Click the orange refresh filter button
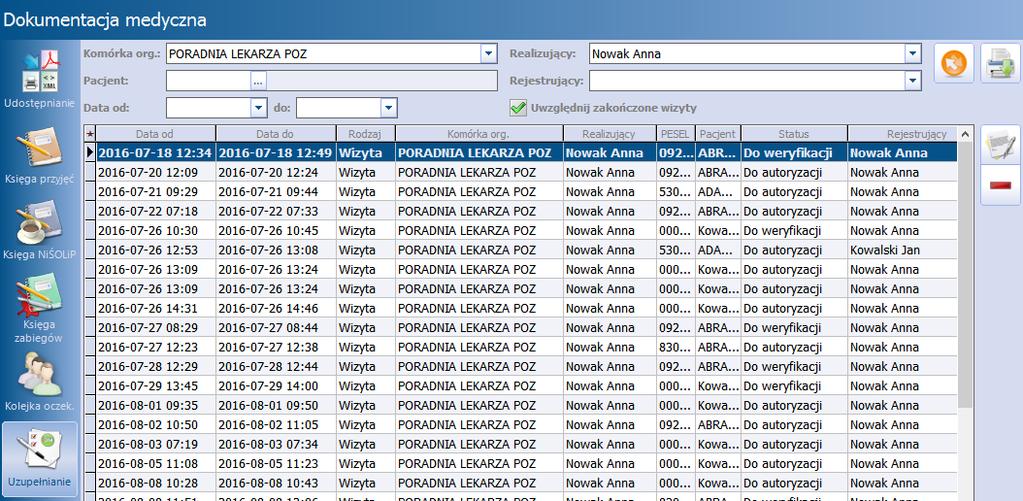Image resolution: width=1023 pixels, height=501 pixels. coord(953,64)
